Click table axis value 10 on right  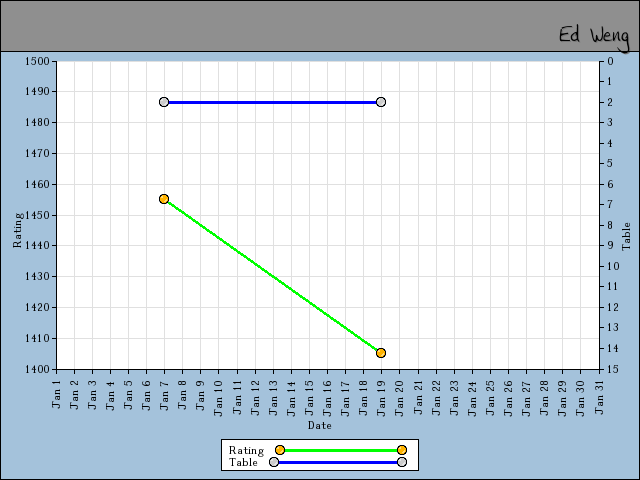click(613, 266)
